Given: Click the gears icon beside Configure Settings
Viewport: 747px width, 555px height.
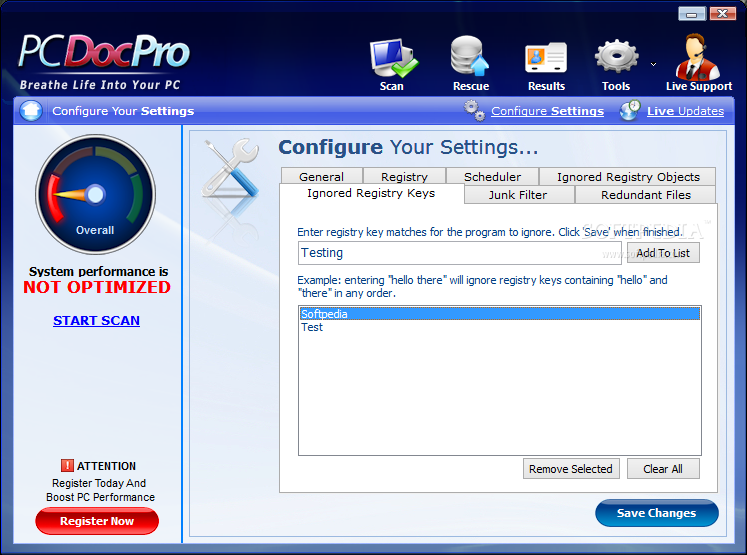Looking at the screenshot, I should point(474,111).
